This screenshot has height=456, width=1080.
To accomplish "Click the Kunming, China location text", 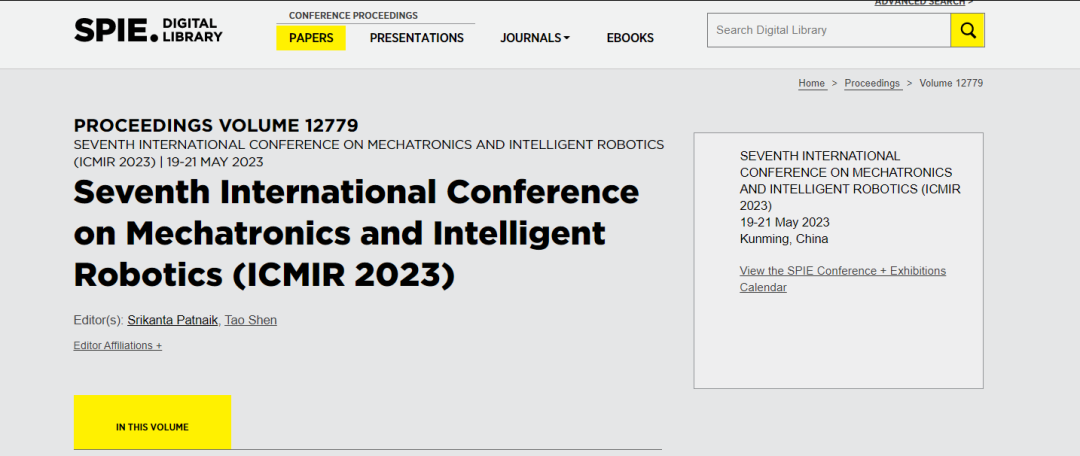I will tap(784, 240).
